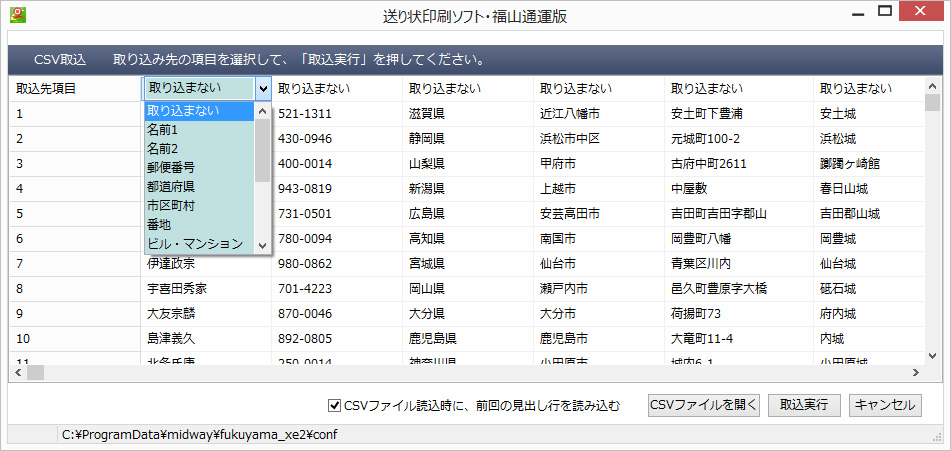Pick 市区町村 in the dropdown list
The image size is (951, 451).
coord(199,205)
